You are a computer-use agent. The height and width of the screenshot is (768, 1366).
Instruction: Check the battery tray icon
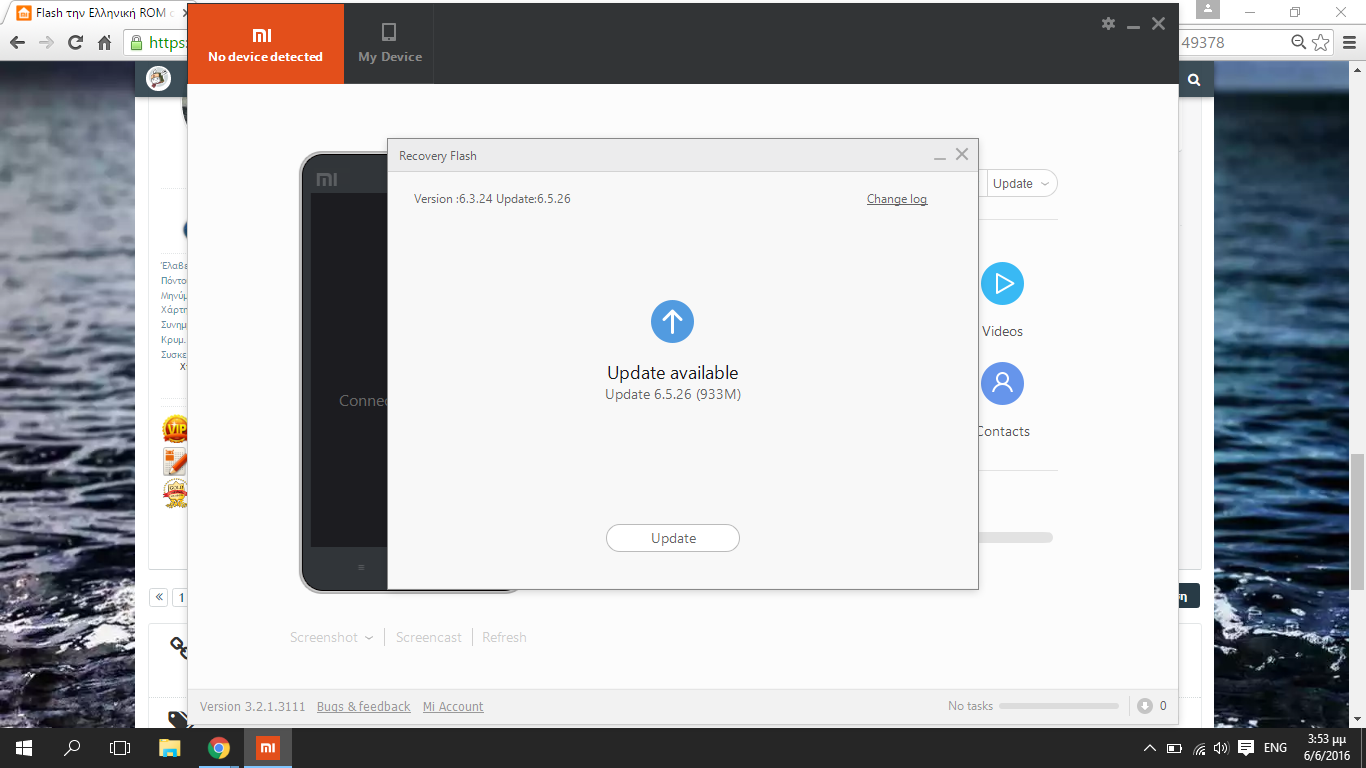pyautogui.click(x=1174, y=748)
